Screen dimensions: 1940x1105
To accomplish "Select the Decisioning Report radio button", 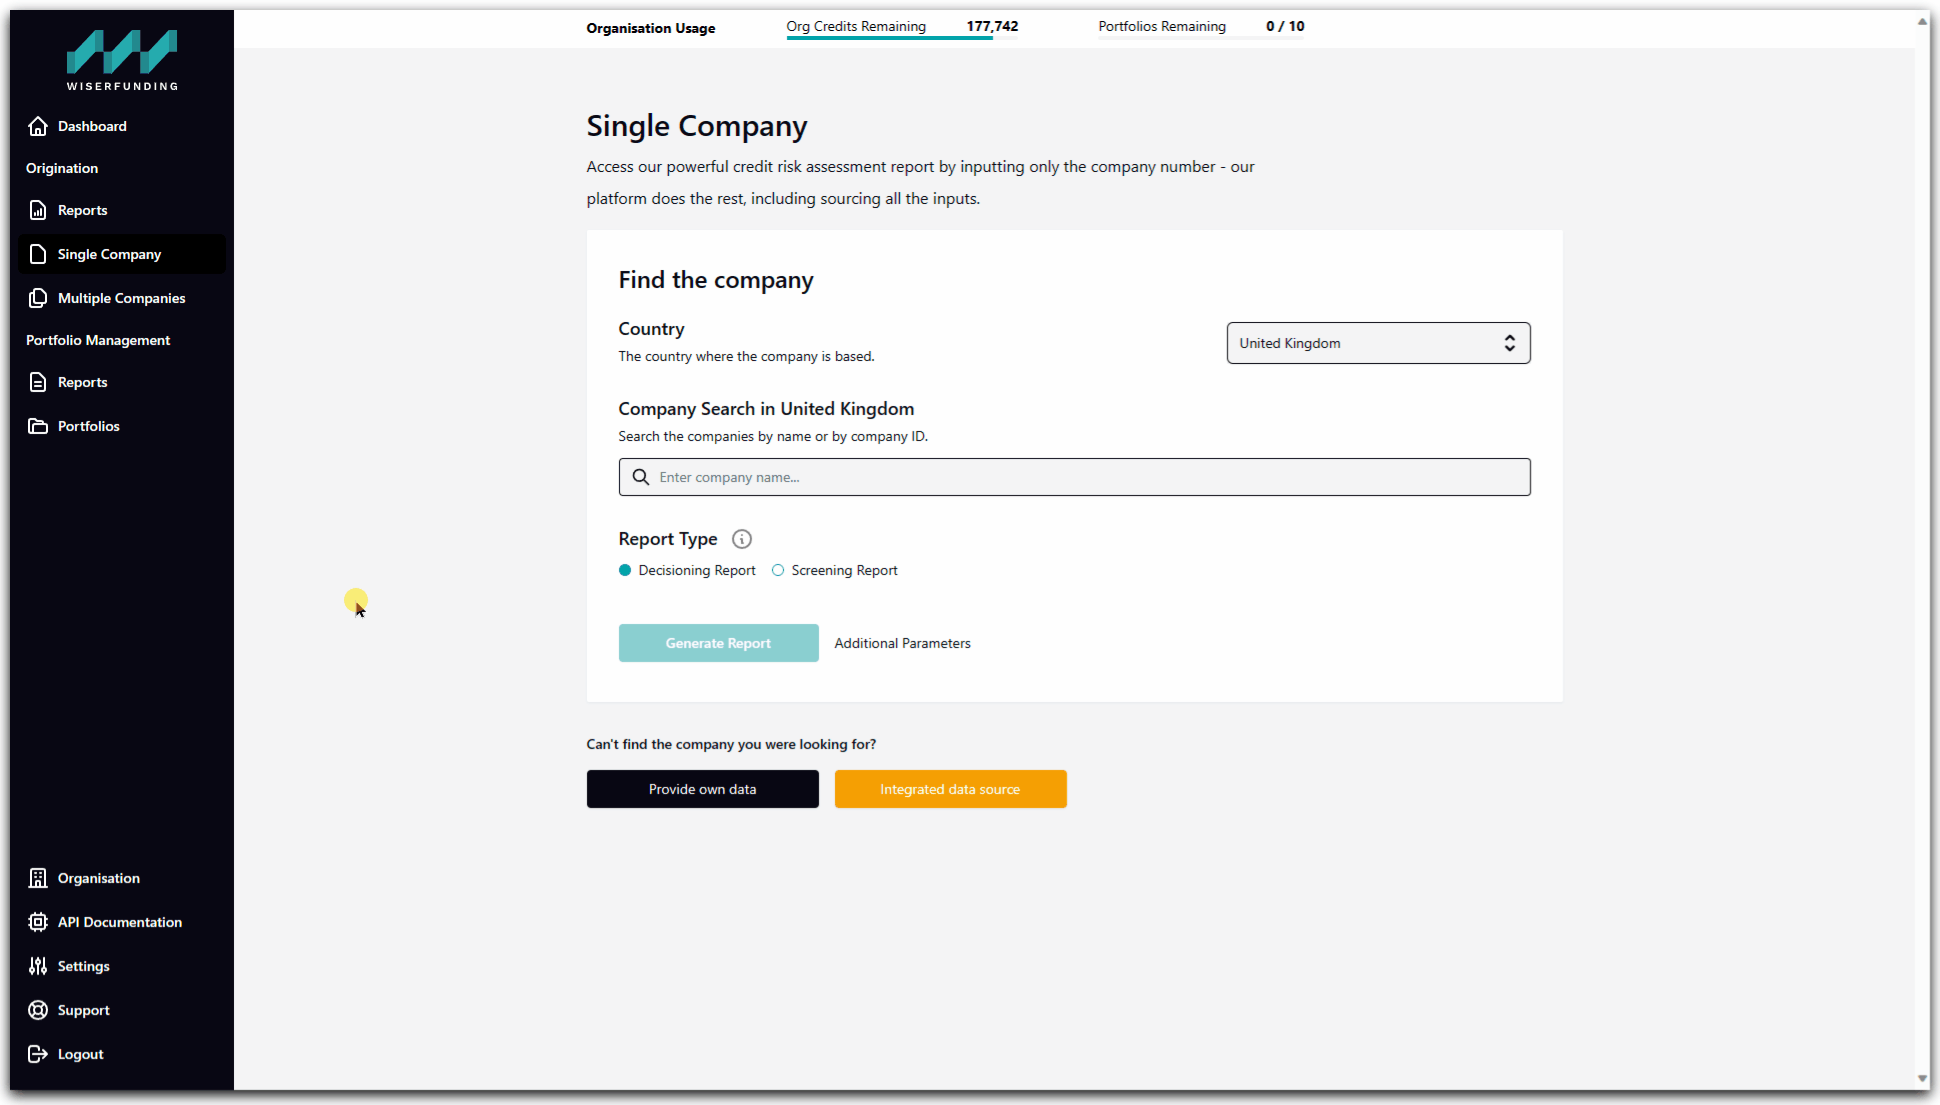I will (625, 570).
